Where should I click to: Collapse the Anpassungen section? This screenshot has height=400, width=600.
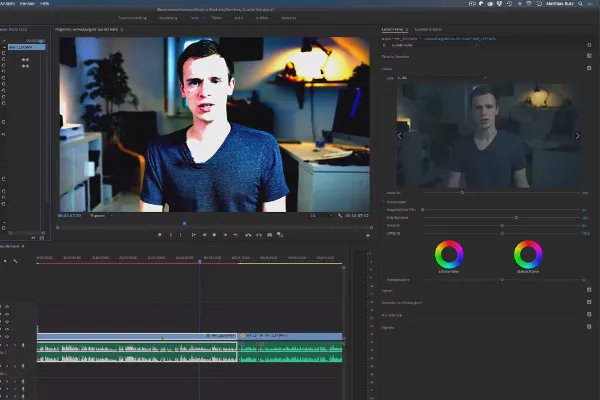coord(383,202)
